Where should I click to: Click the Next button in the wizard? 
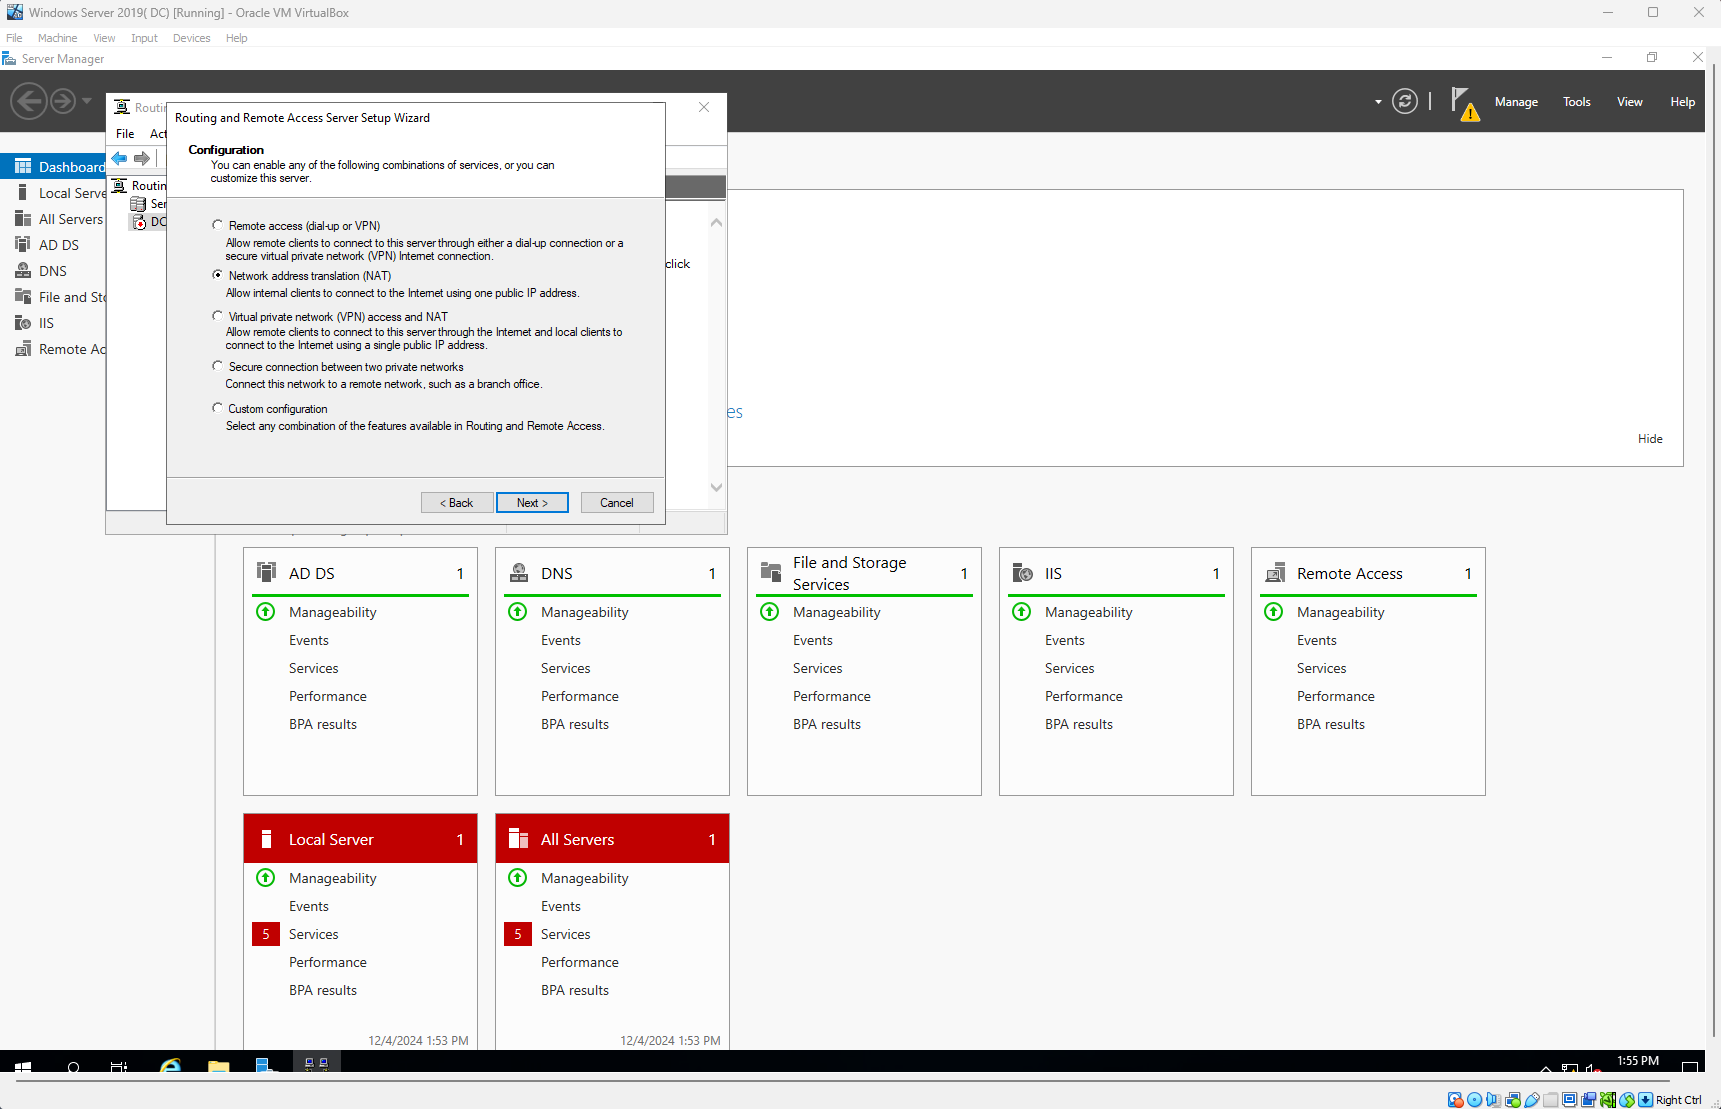532,503
